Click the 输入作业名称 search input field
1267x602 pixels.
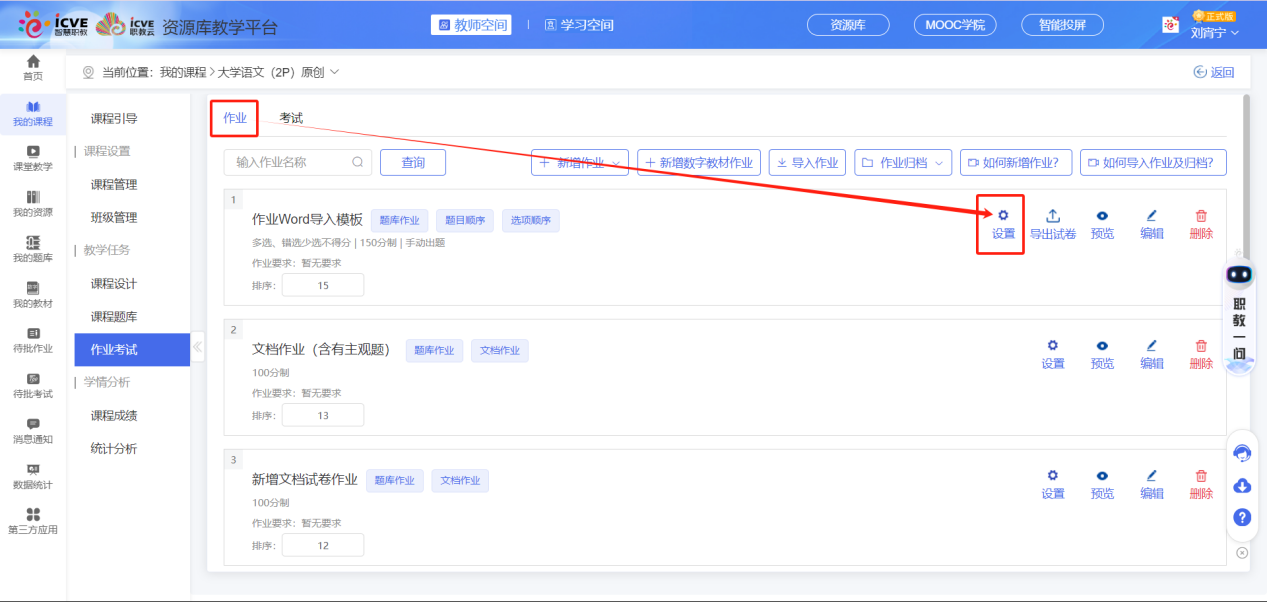[x=292, y=162]
